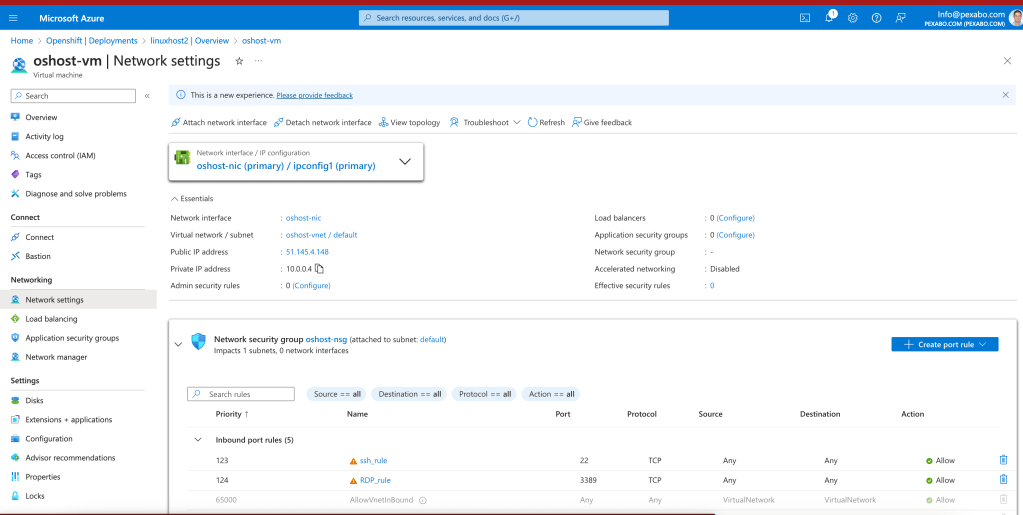Click the network security group shield icon
The image size is (1023, 515).
(198, 341)
